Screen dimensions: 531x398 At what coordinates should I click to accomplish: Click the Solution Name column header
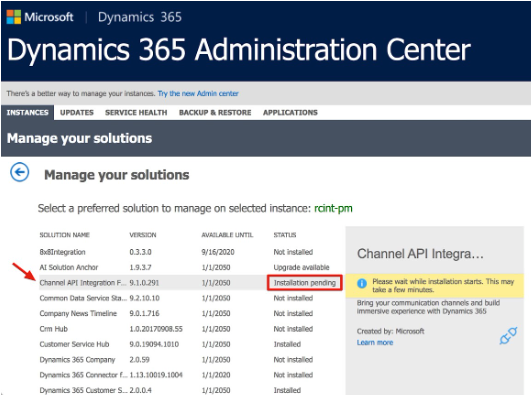coord(64,235)
